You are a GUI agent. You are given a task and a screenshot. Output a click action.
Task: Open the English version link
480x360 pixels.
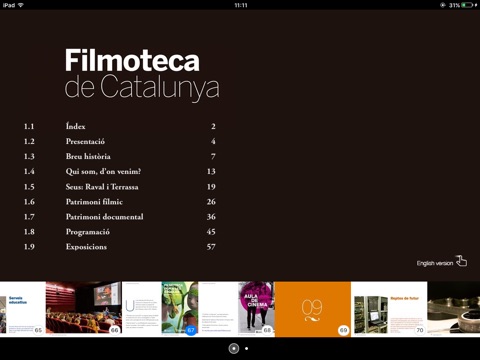point(435,263)
